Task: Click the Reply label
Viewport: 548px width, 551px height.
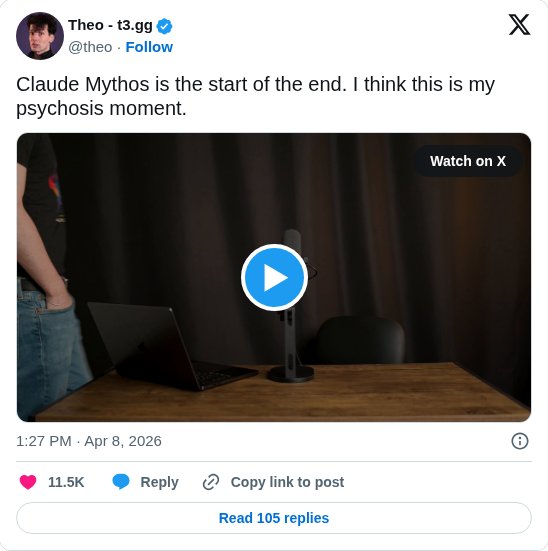Action: tap(159, 482)
